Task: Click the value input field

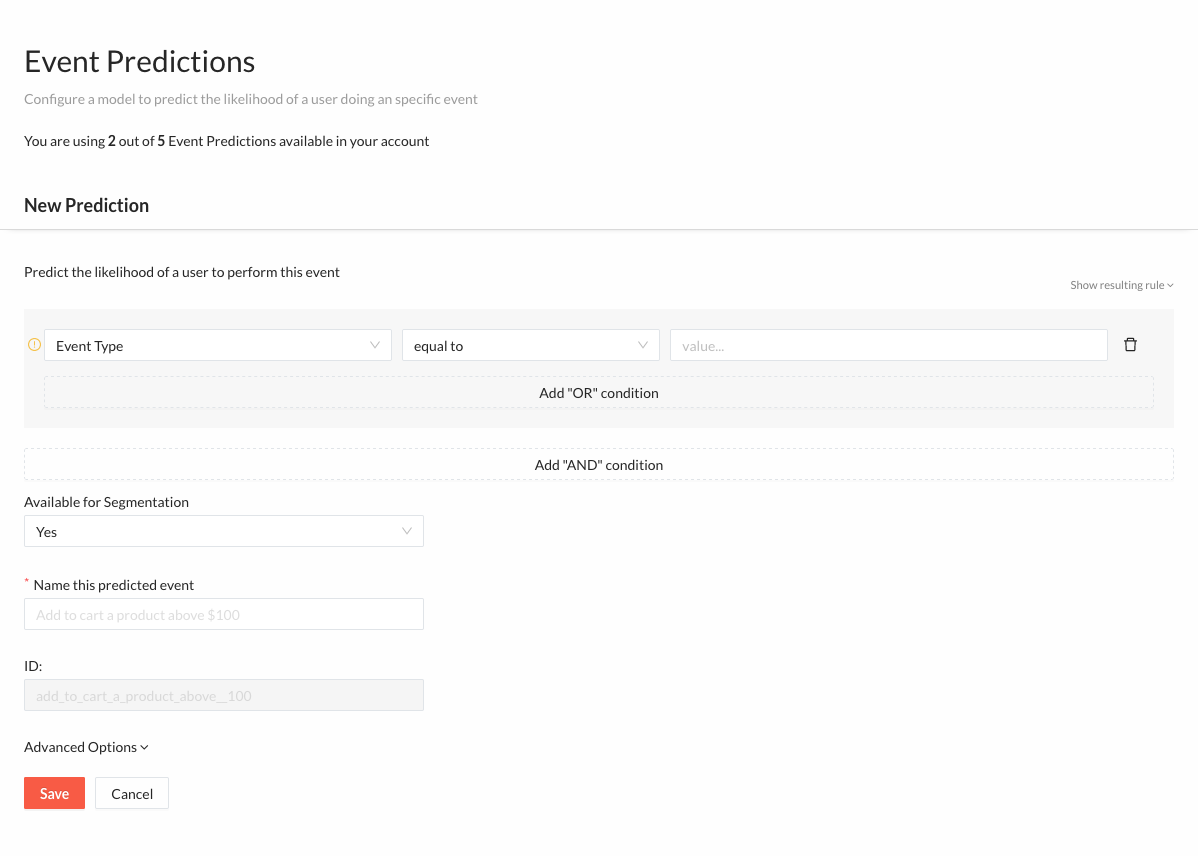Action: (889, 345)
